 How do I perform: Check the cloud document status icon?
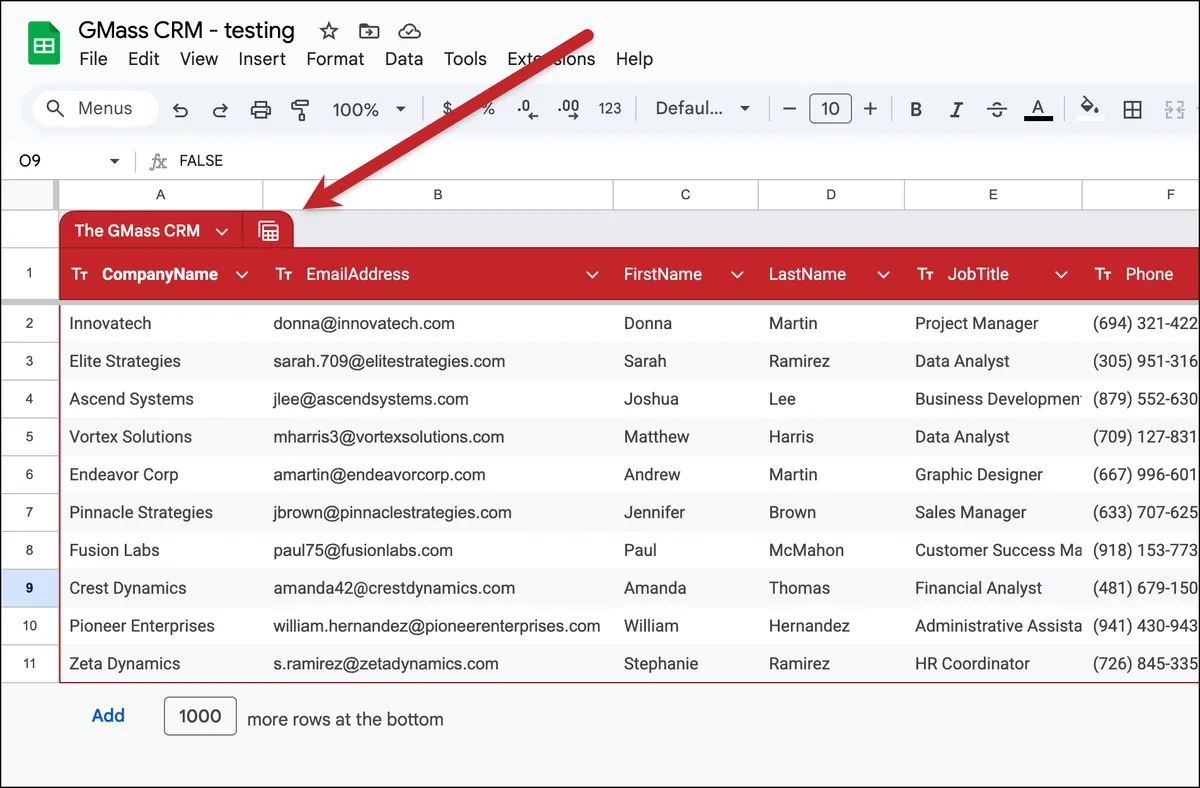click(x=409, y=30)
